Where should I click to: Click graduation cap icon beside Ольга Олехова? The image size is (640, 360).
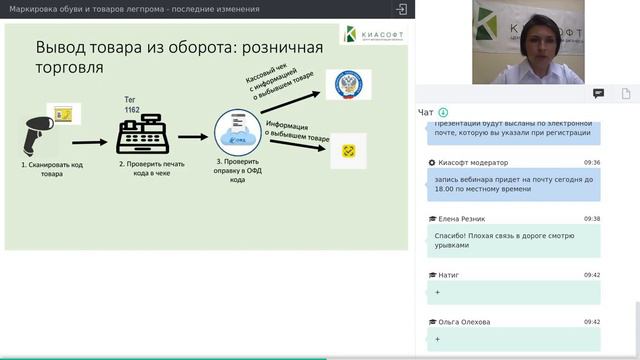click(x=432, y=322)
